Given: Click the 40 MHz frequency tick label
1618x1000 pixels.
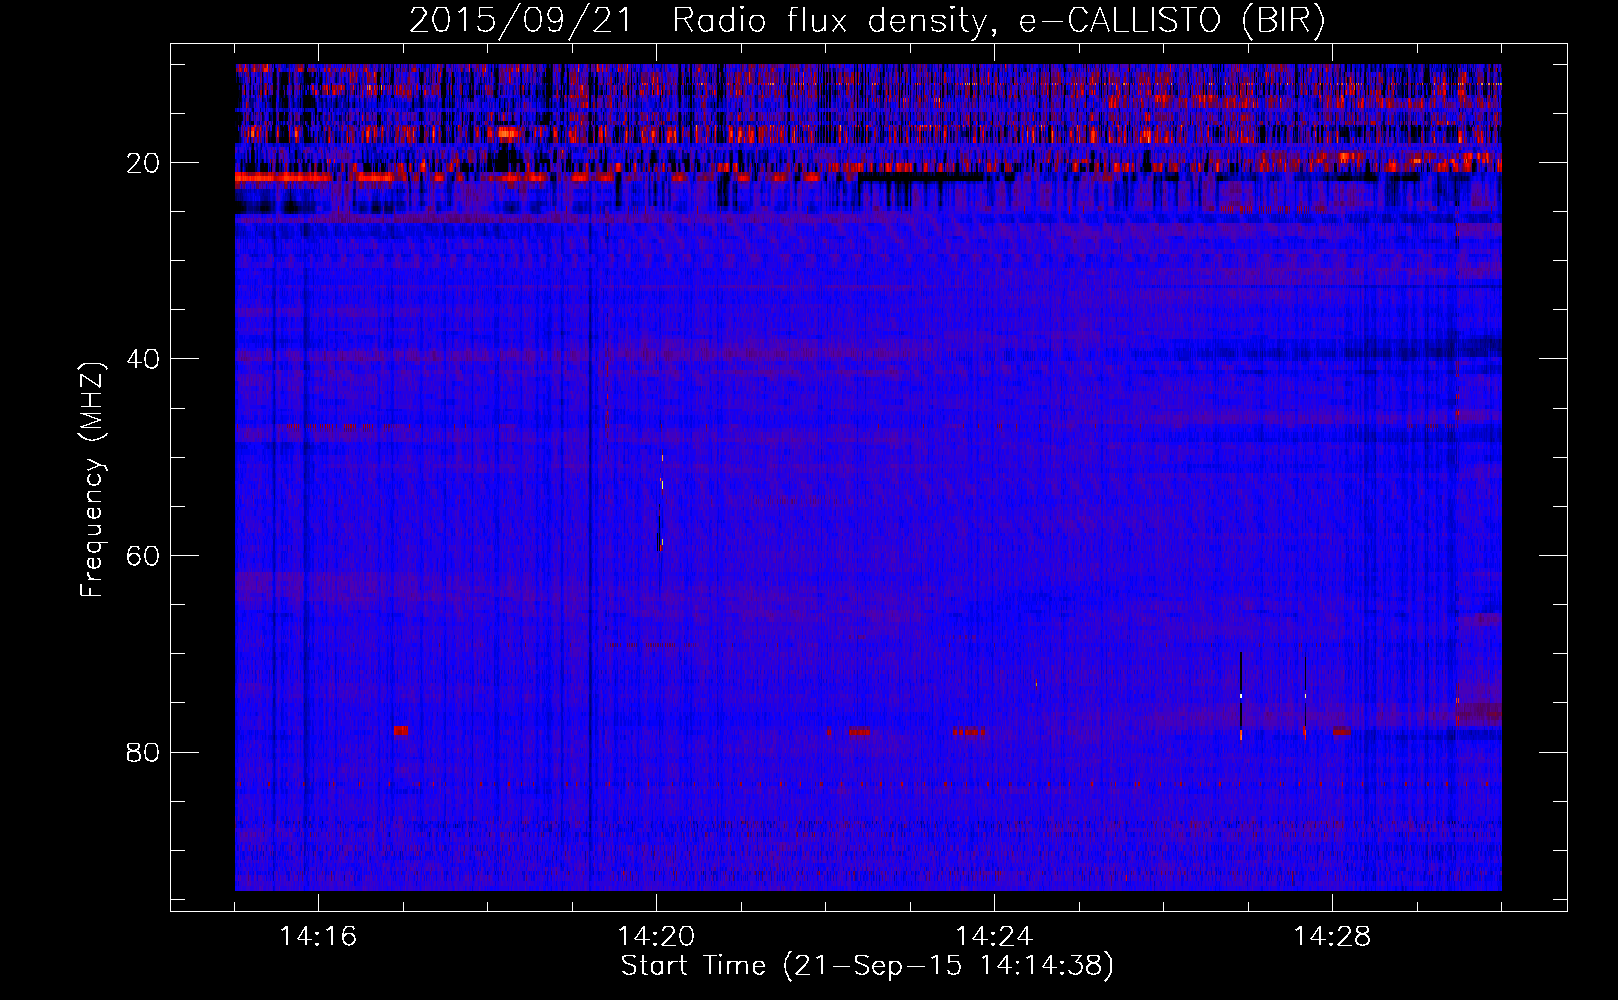Looking at the screenshot, I should tap(143, 359).
